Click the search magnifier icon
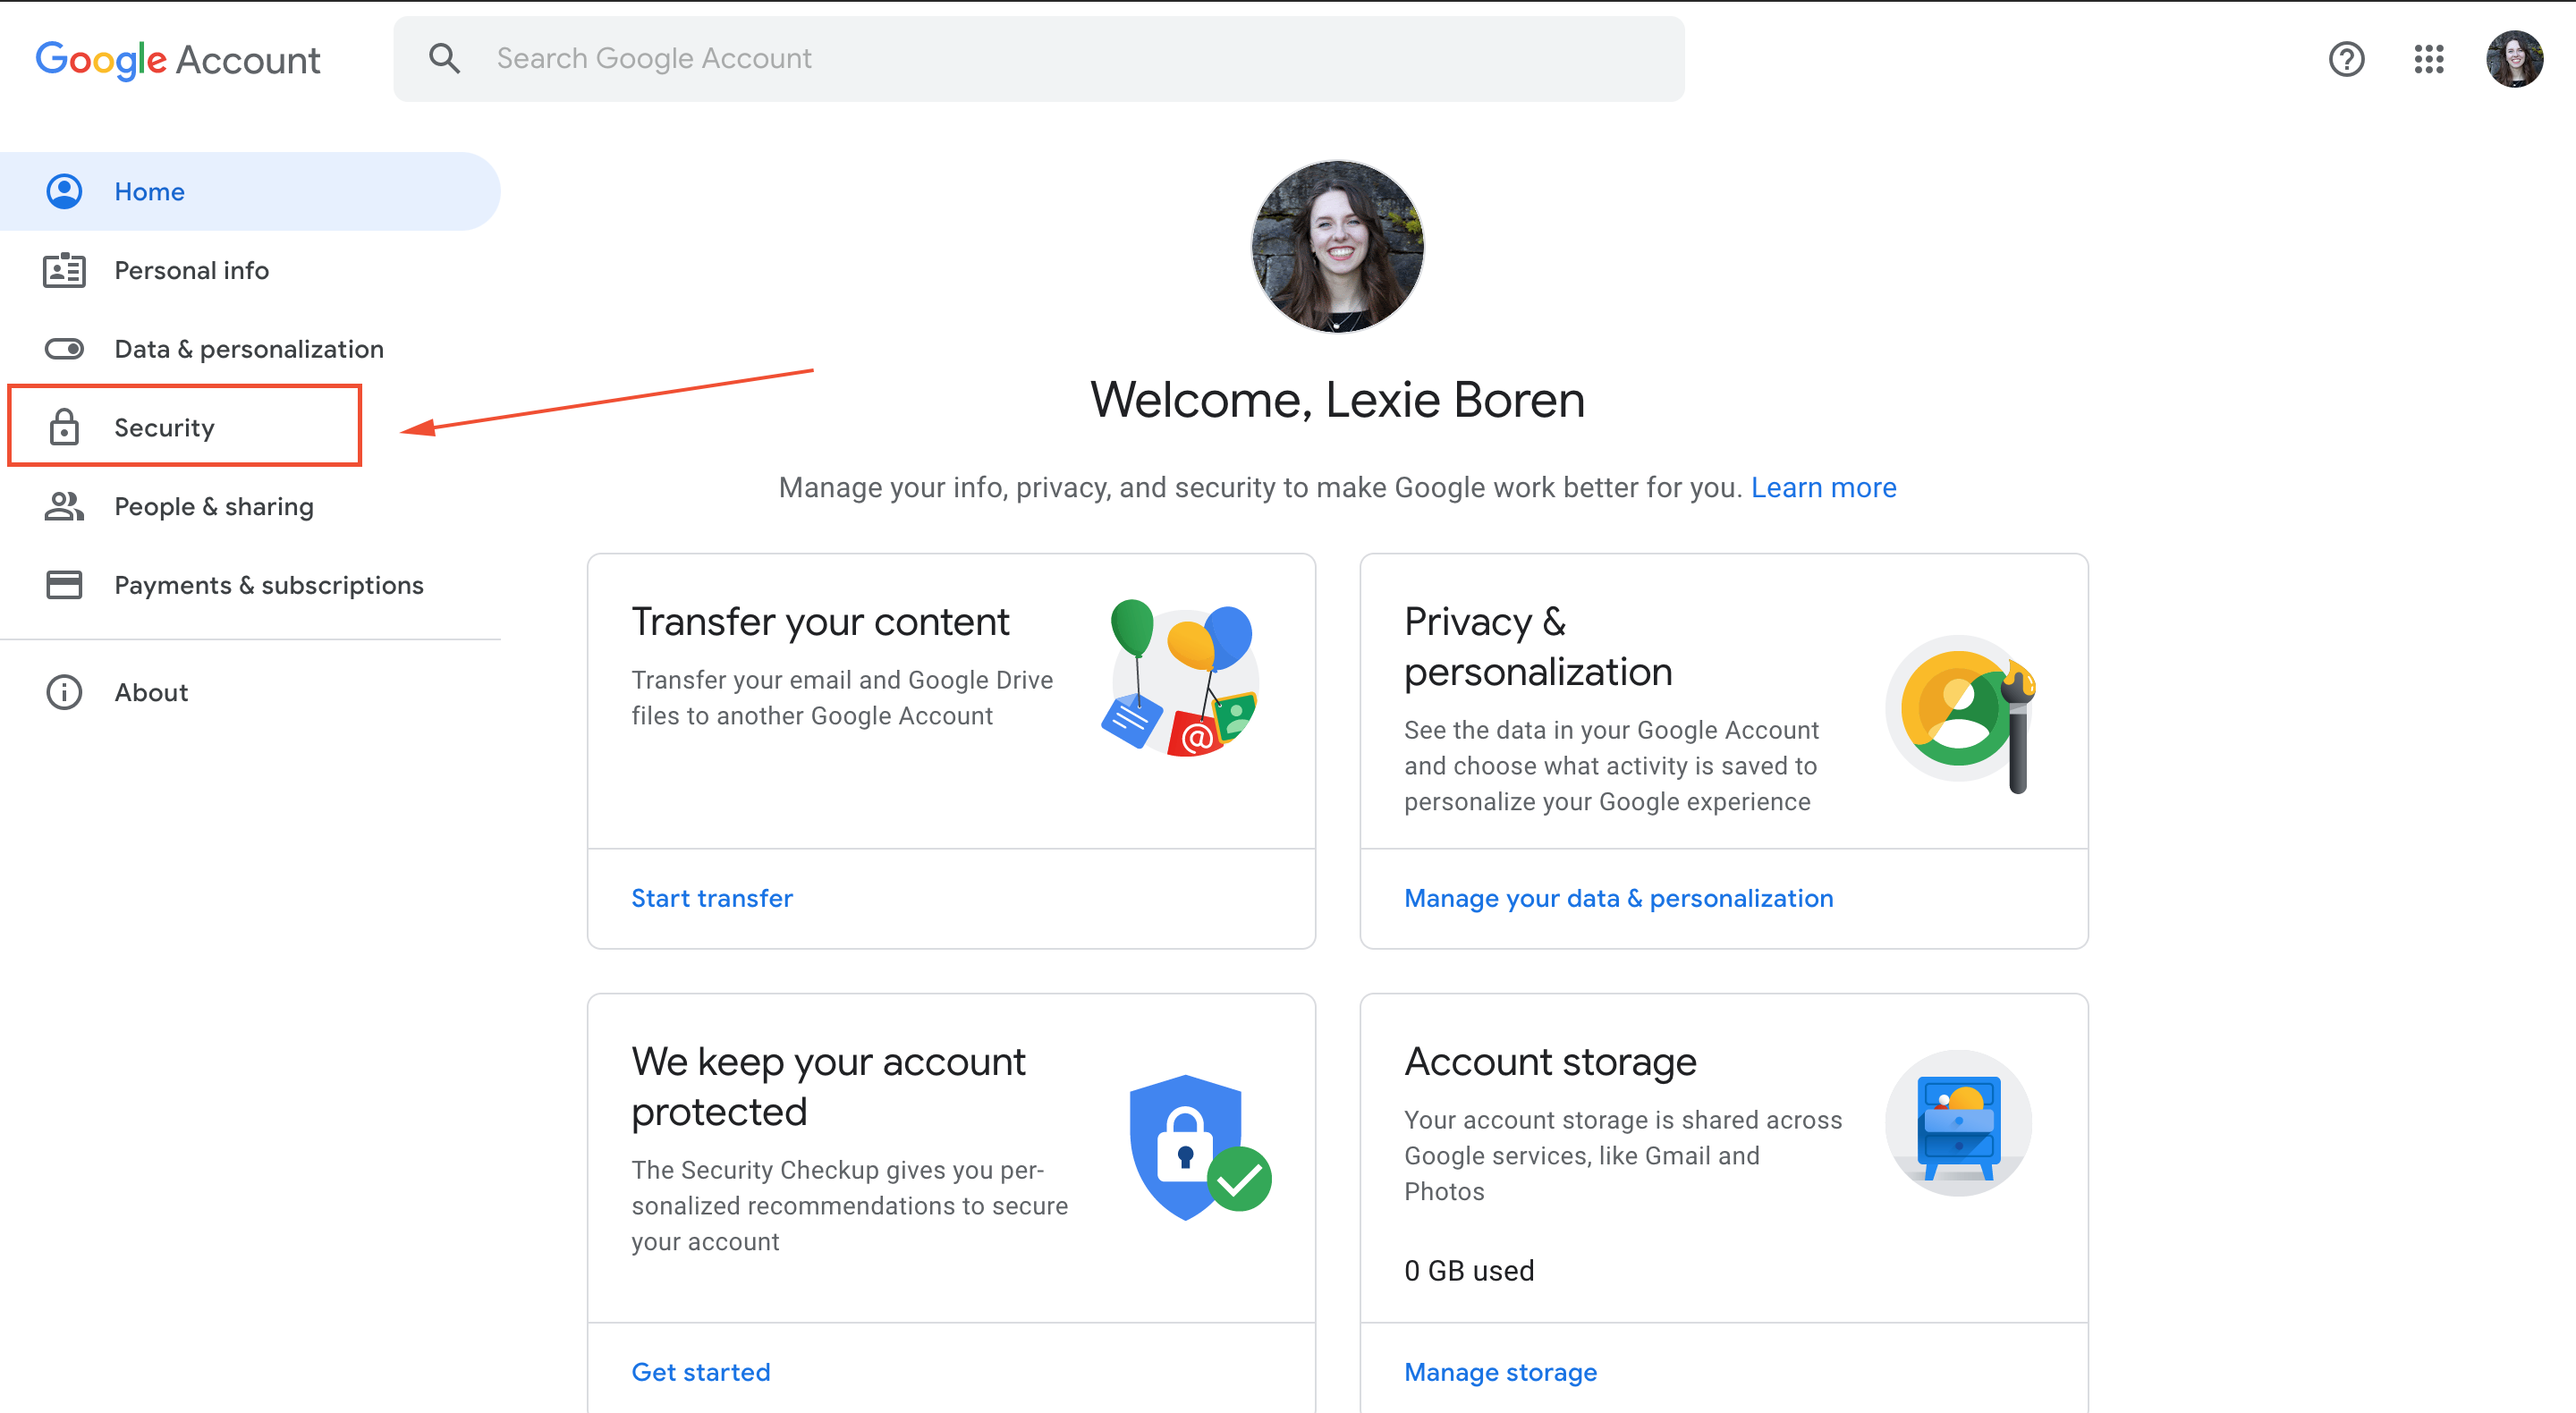This screenshot has width=2576, height=1413. coord(444,58)
